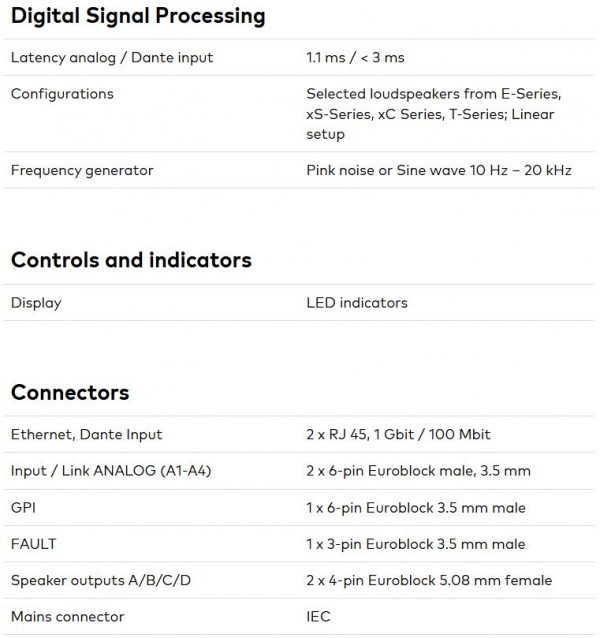600x638 pixels.
Task: Select the GPI row label
Action: 23,508
